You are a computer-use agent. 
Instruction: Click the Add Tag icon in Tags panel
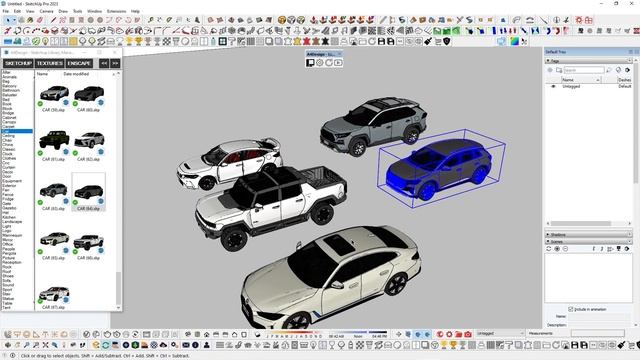point(550,70)
